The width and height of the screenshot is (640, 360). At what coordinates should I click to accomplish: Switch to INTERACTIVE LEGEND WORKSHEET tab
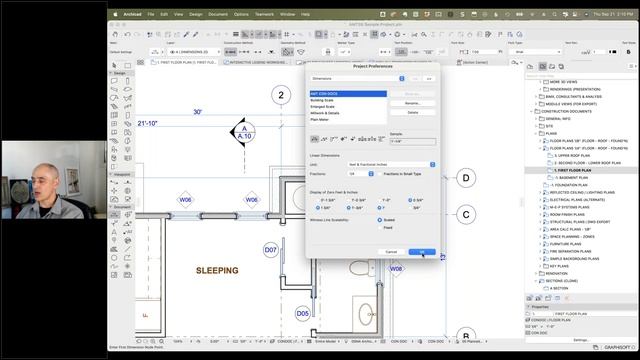click(x=256, y=62)
